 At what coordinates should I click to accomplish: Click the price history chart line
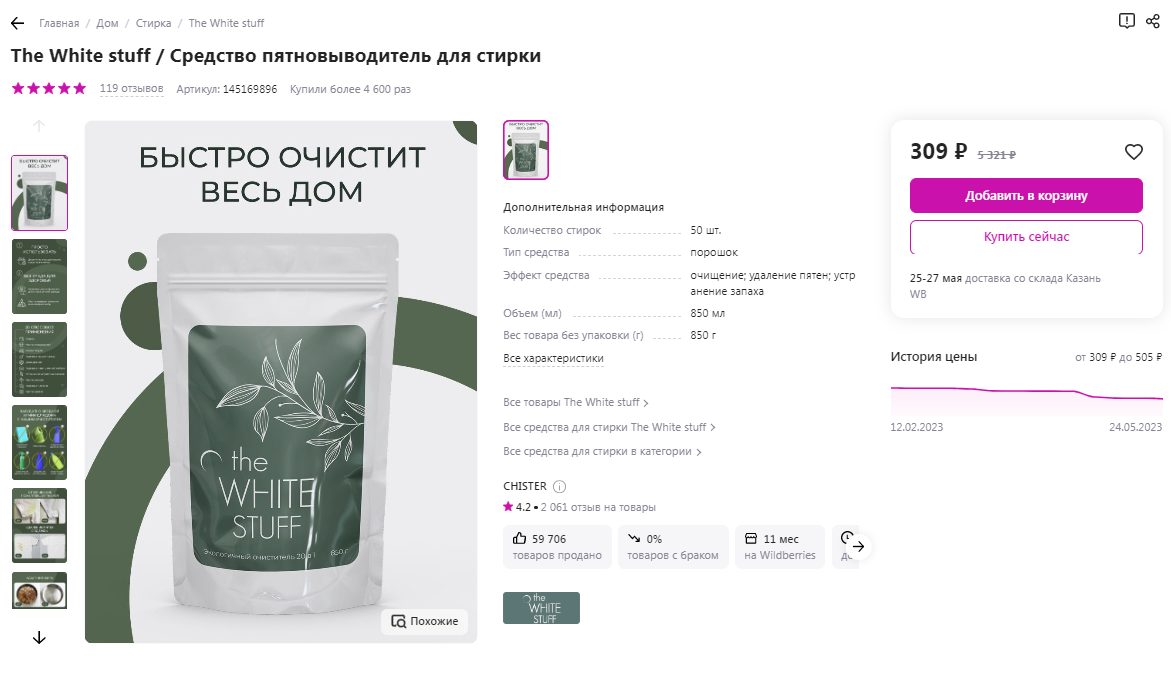tap(1026, 391)
